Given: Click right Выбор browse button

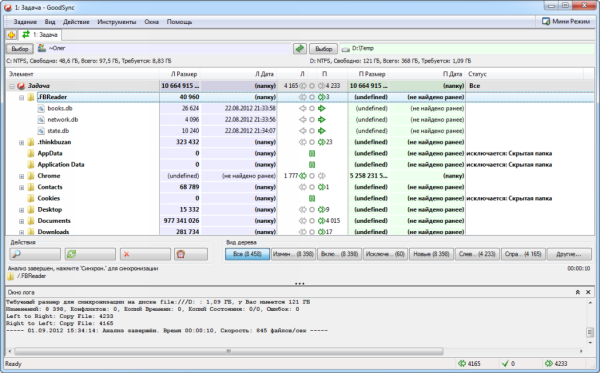Looking at the screenshot, I should coord(324,49).
